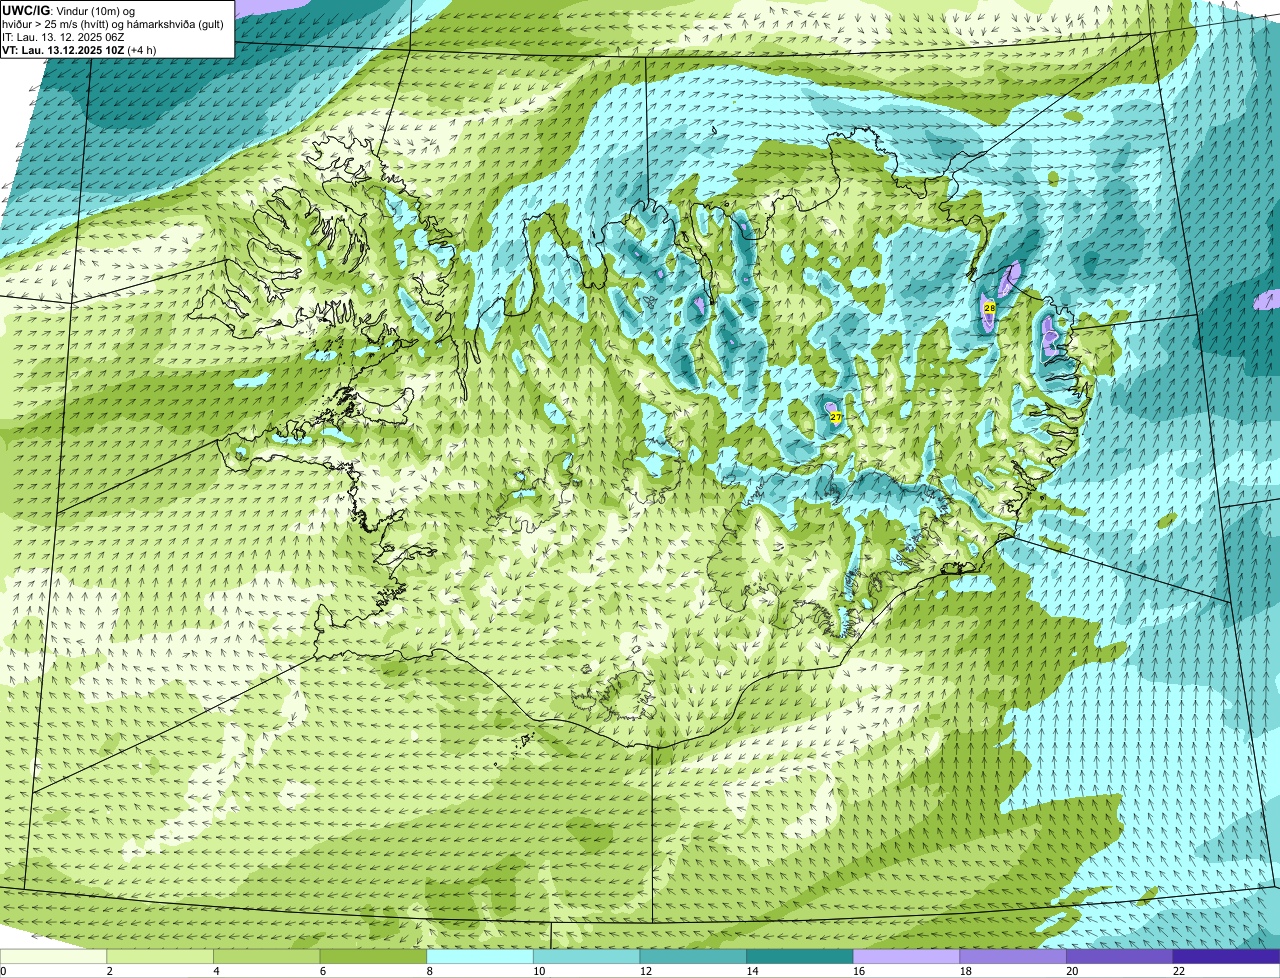Click the 'VT: Lau. 13.12.2025 10Z (+4 h)' line
This screenshot has height=978, width=1280.
[x=79, y=50]
